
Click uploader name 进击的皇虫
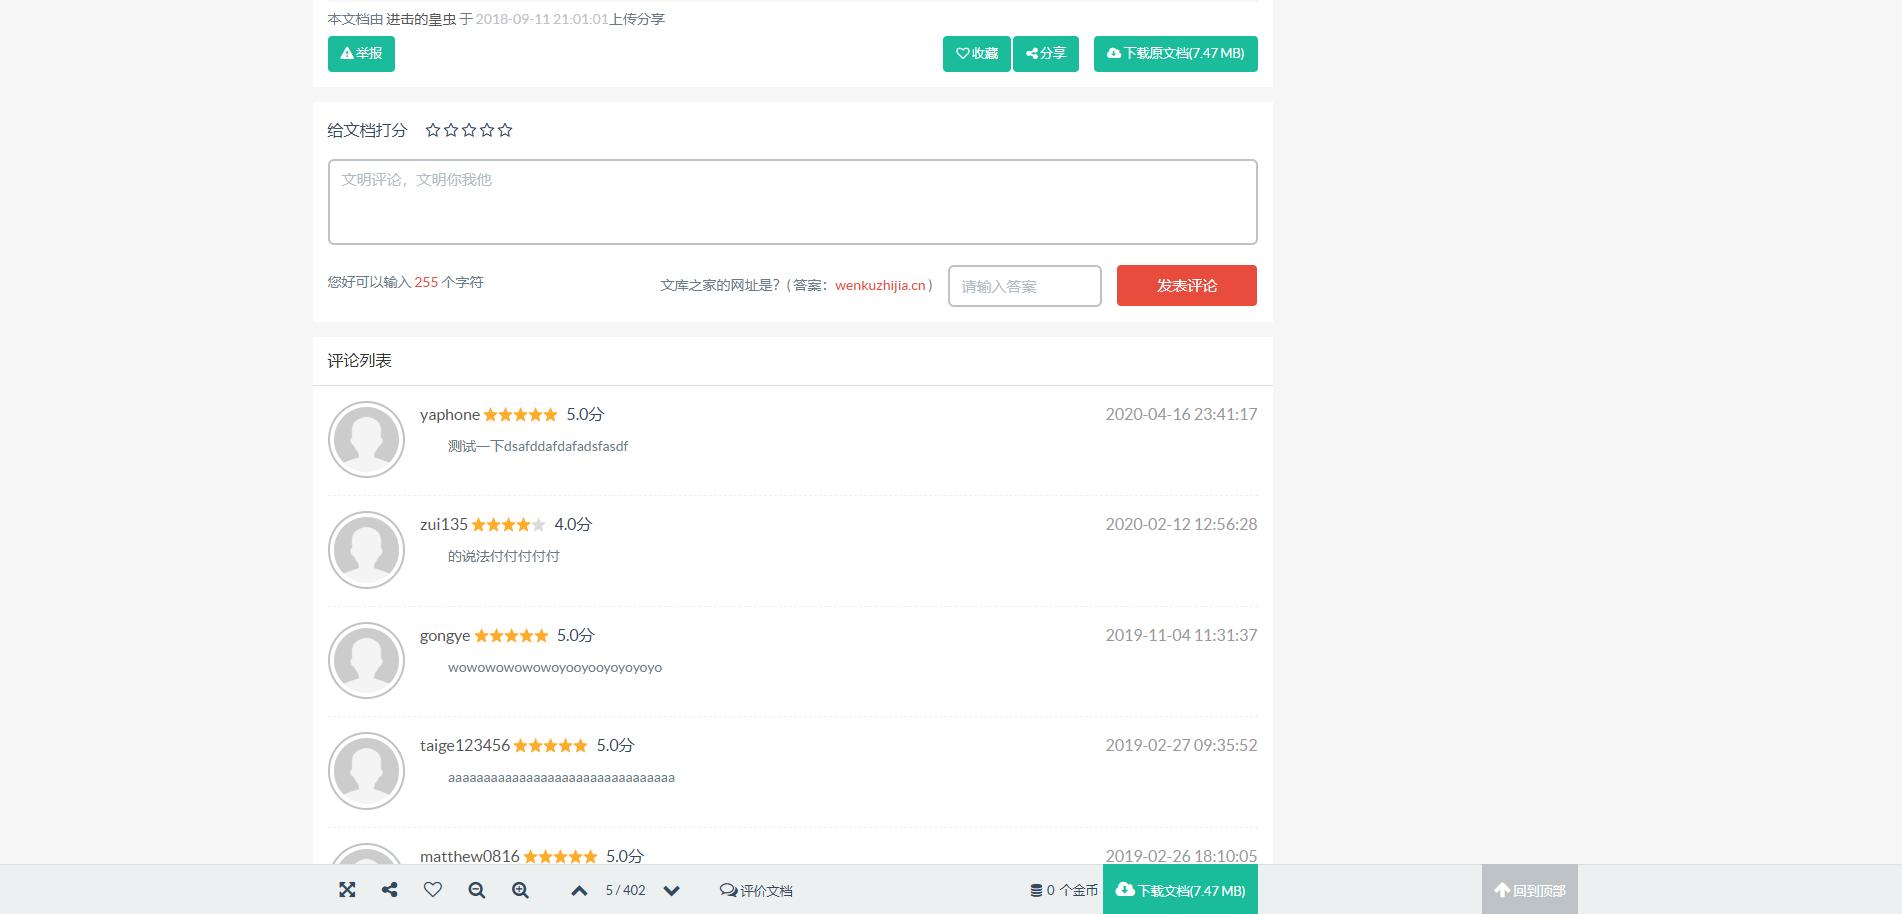pyautogui.click(x=421, y=19)
